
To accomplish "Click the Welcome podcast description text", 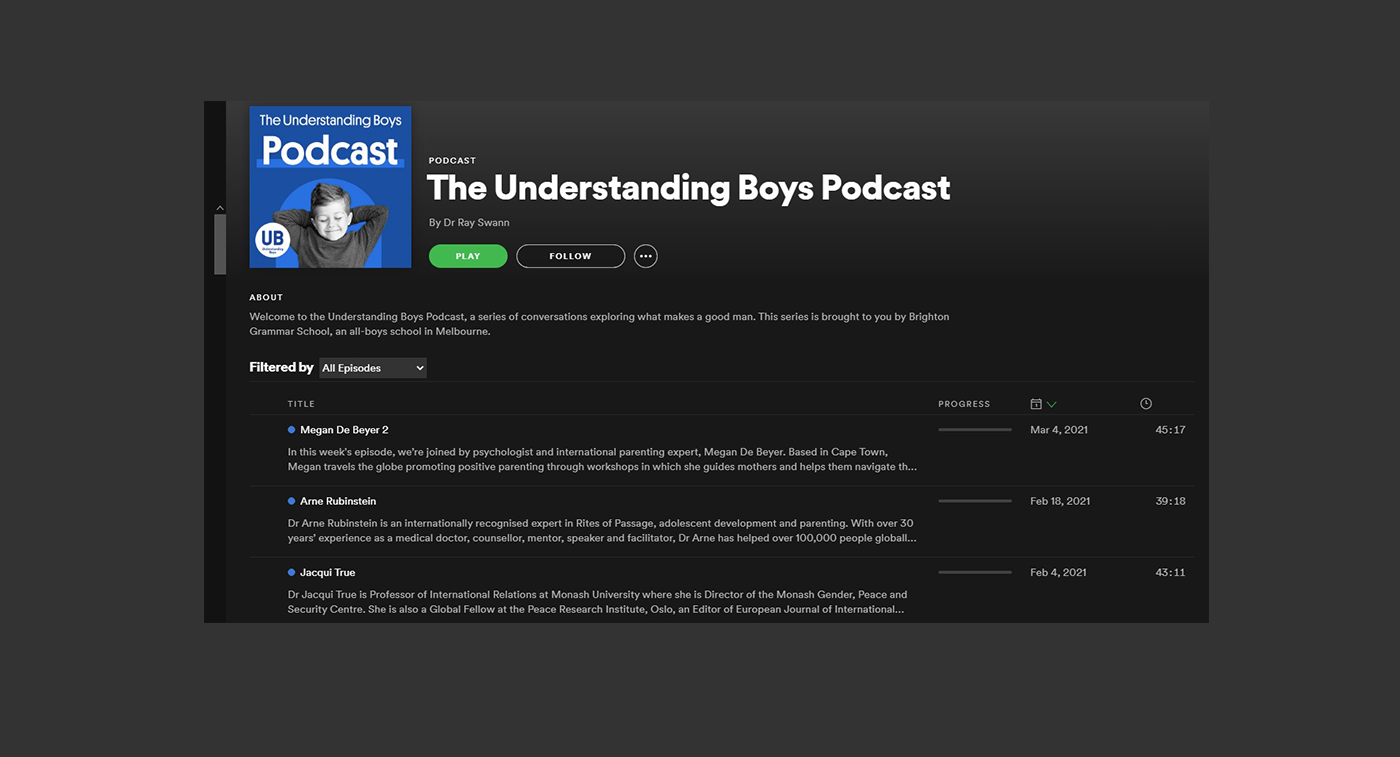I will 599,324.
